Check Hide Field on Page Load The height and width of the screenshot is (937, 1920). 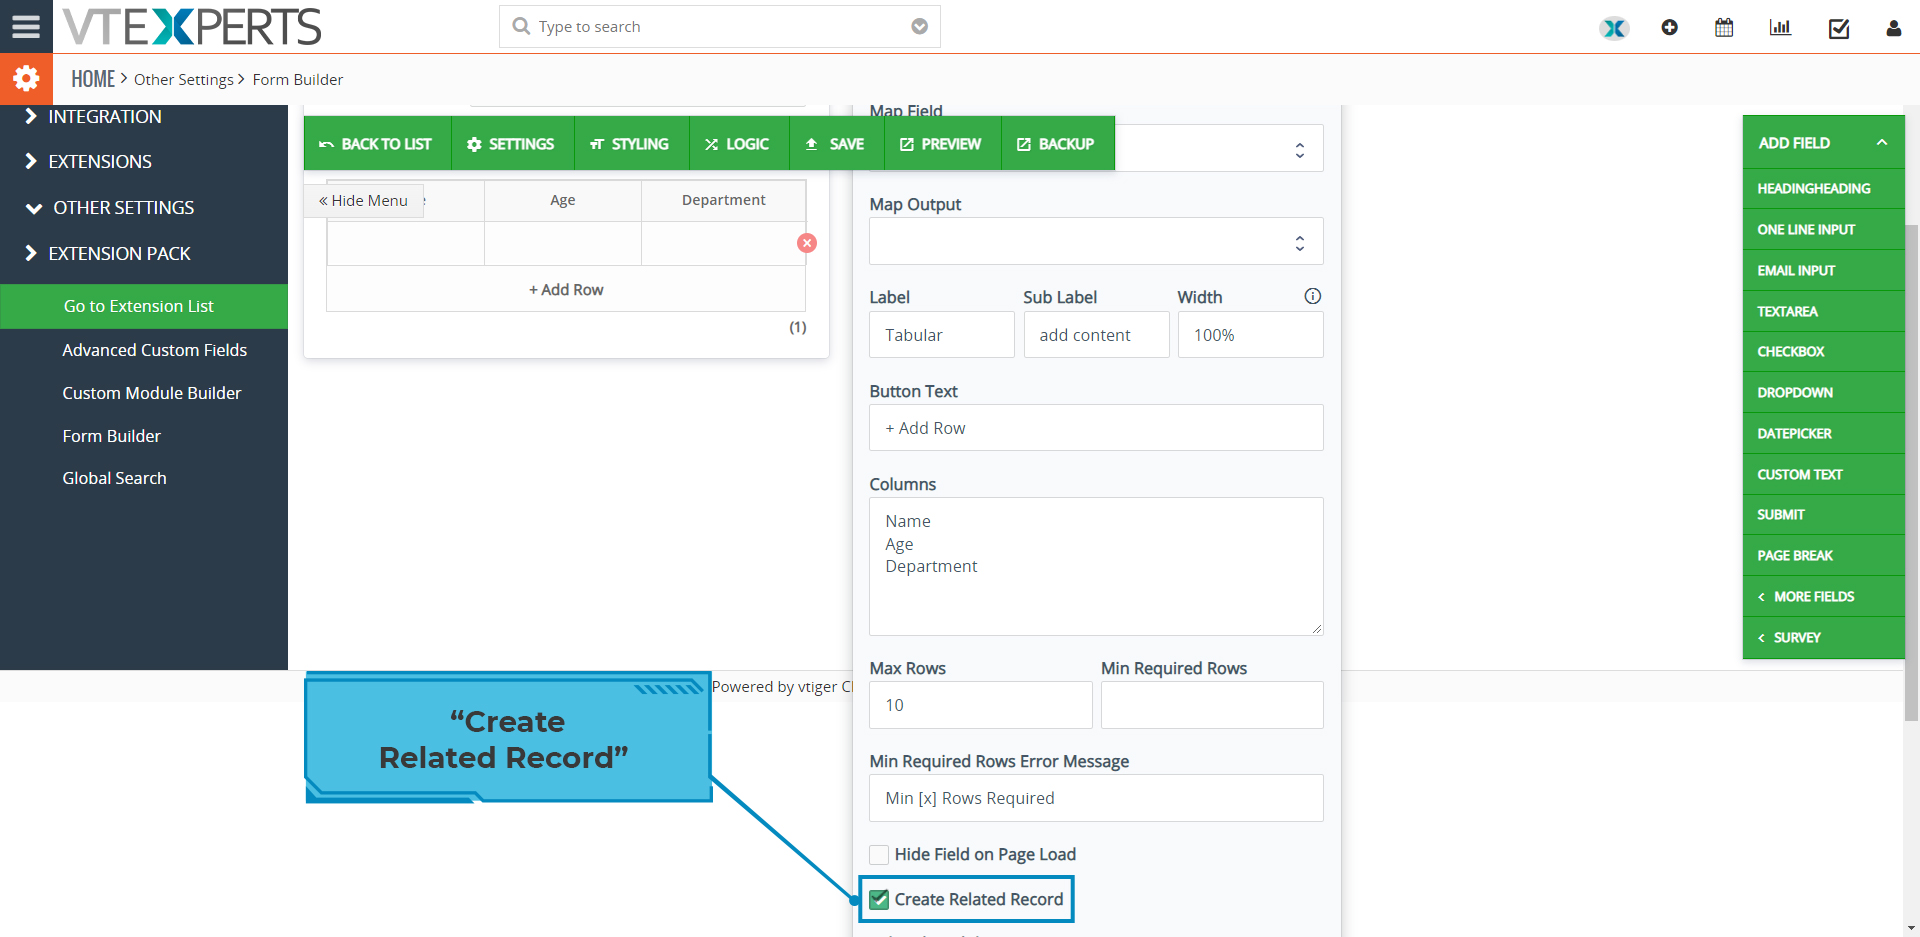pyautogui.click(x=879, y=855)
